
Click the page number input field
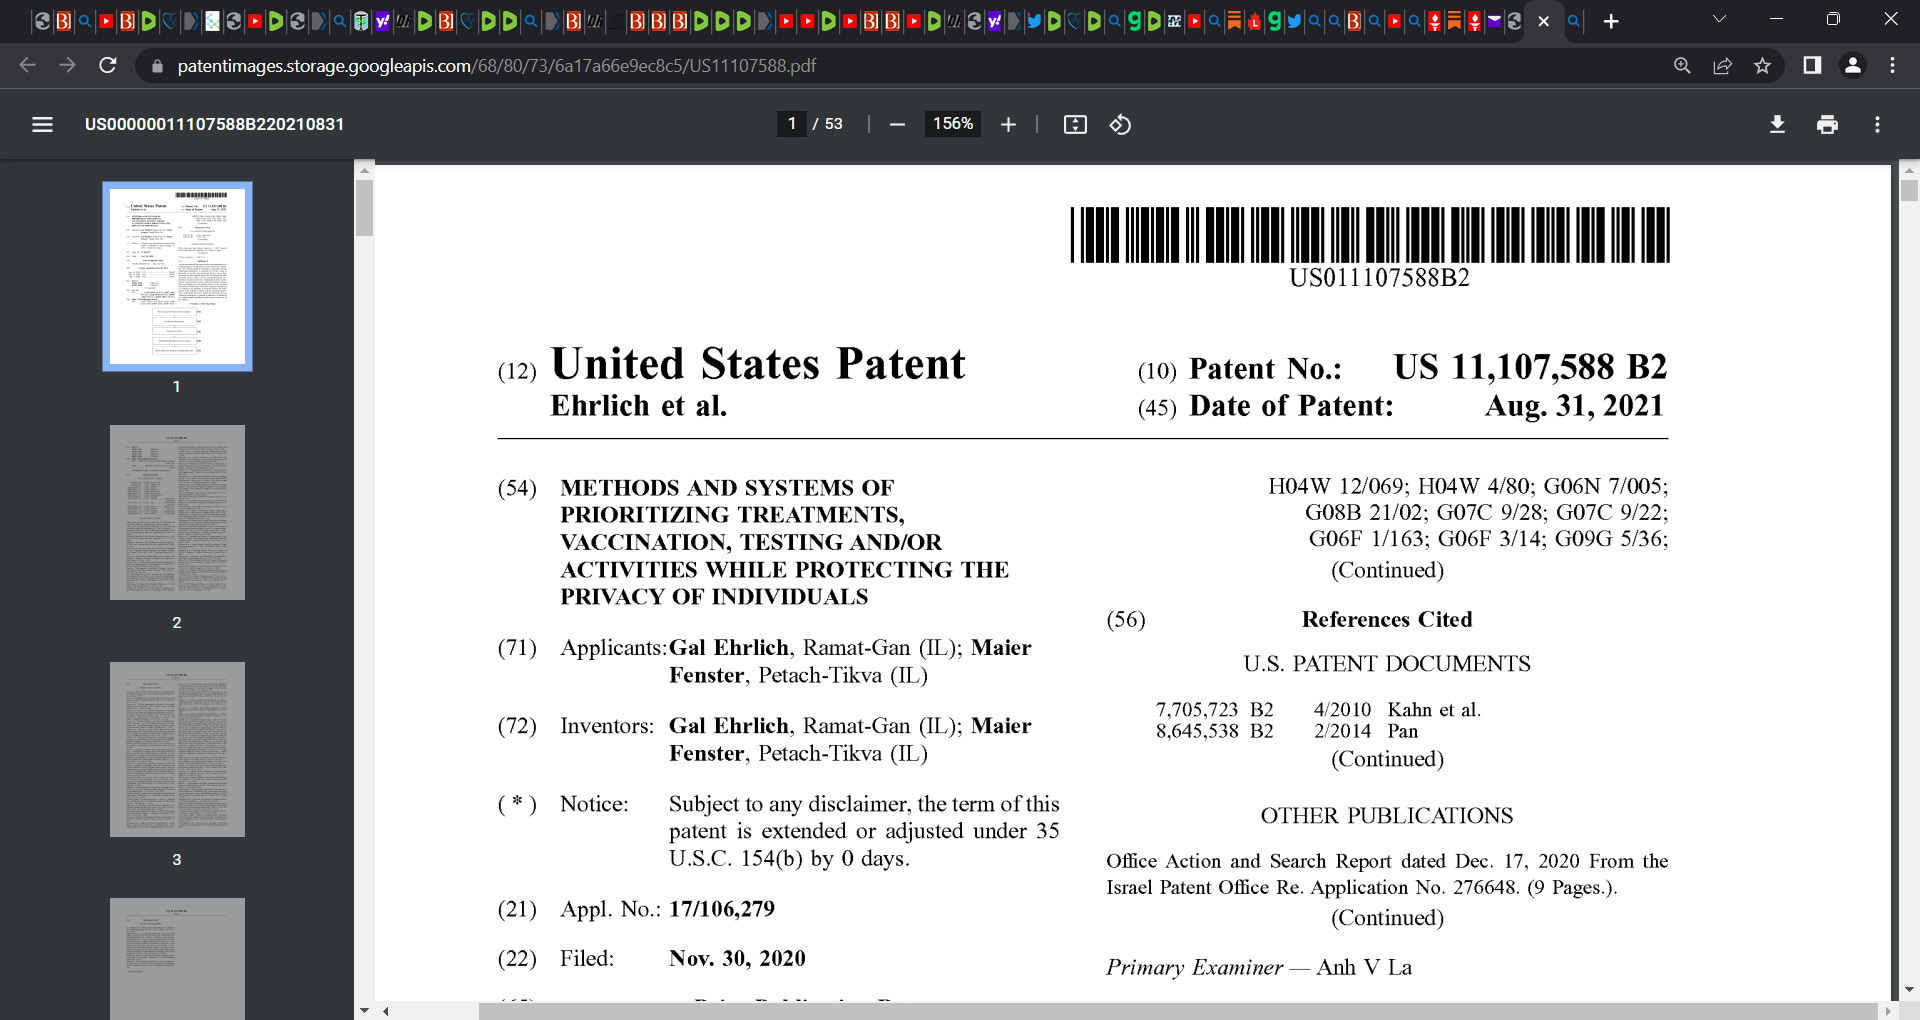(x=792, y=124)
